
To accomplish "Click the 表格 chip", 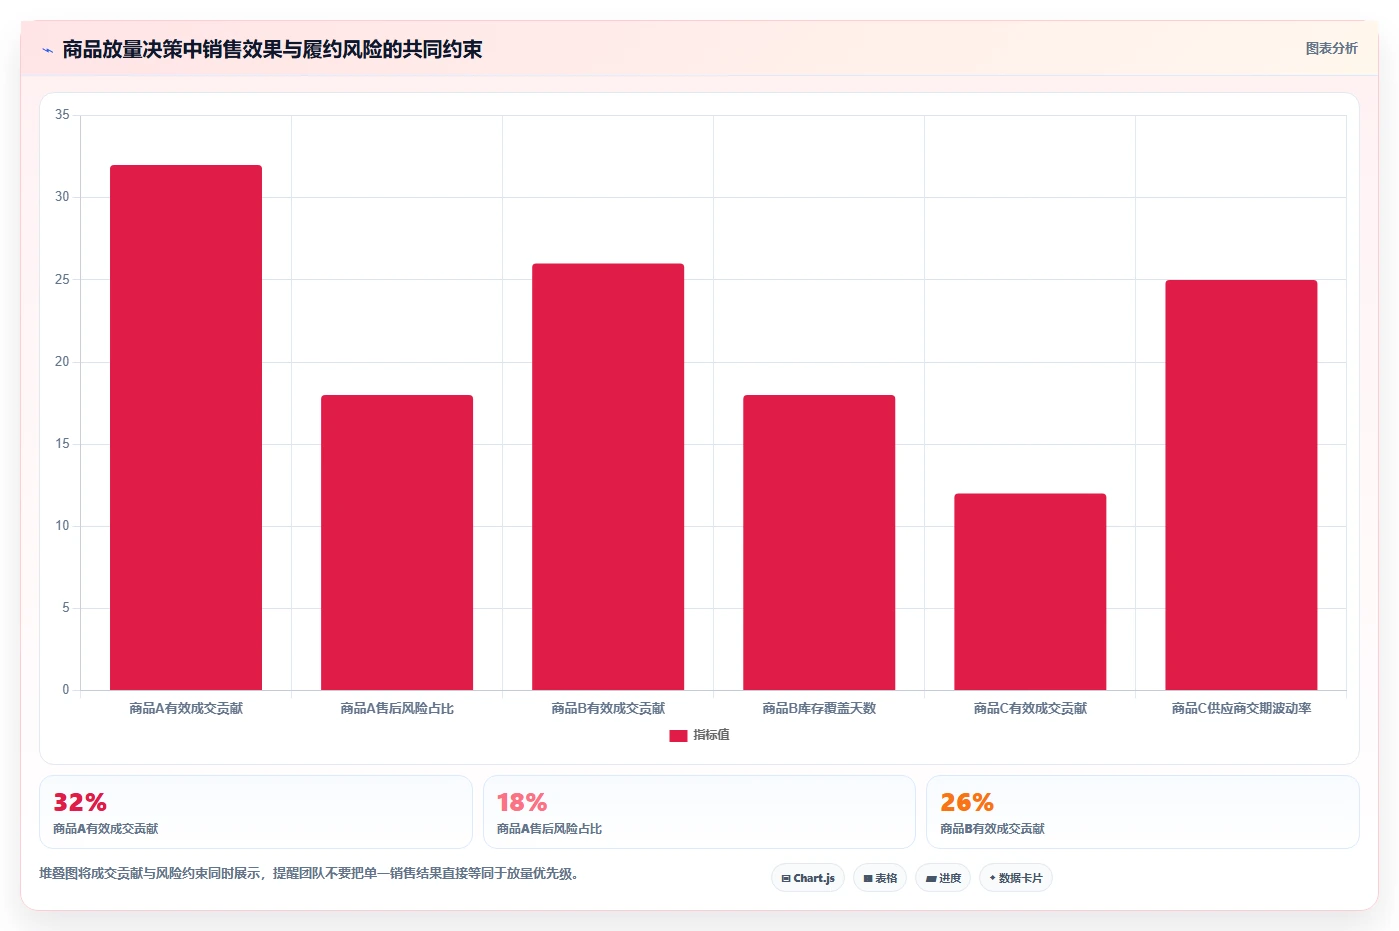I will 880,878.
